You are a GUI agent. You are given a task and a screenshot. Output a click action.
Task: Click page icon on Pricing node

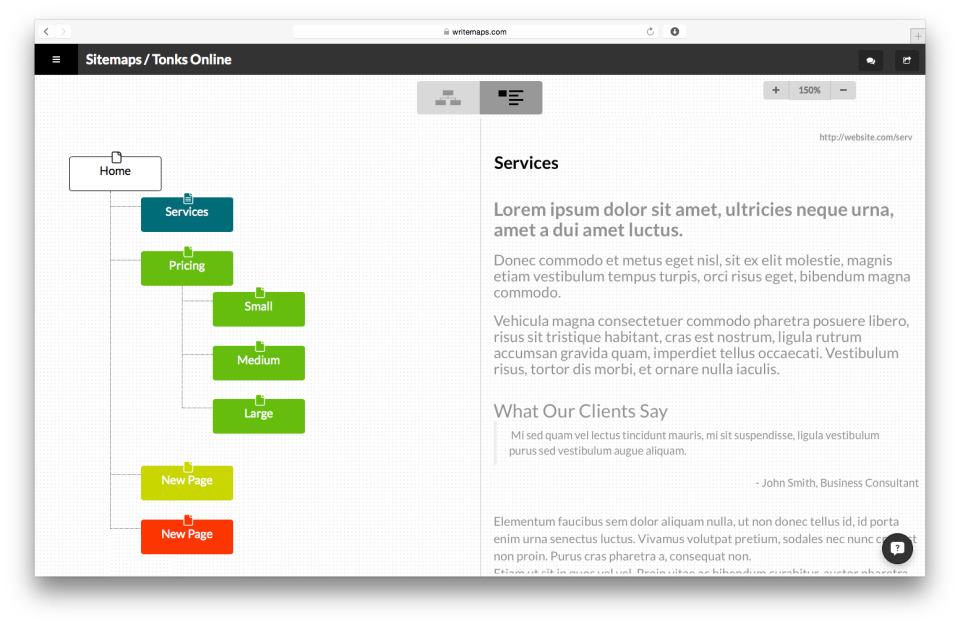tap(188, 252)
